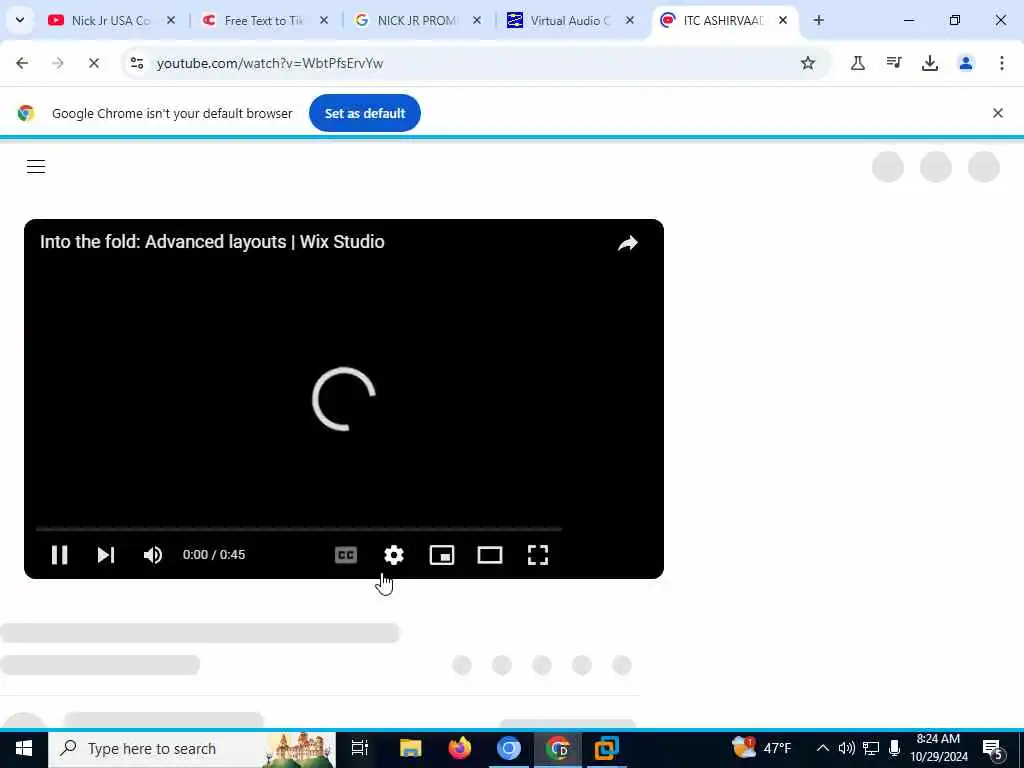The image size is (1024, 768).
Task: Click the 0:00 / 0:45 time display
Action: click(x=214, y=554)
